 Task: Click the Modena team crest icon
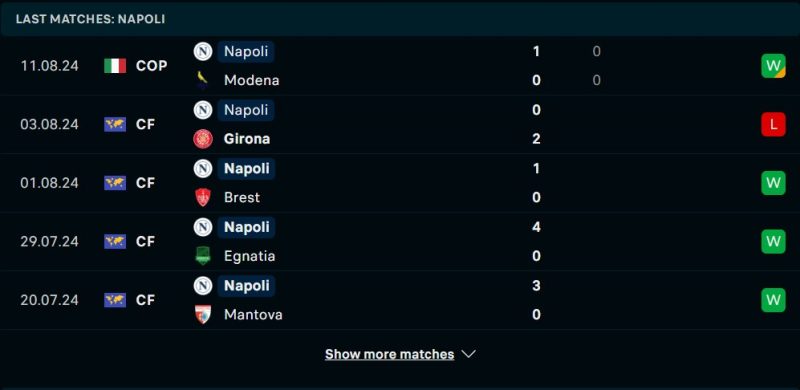point(203,80)
